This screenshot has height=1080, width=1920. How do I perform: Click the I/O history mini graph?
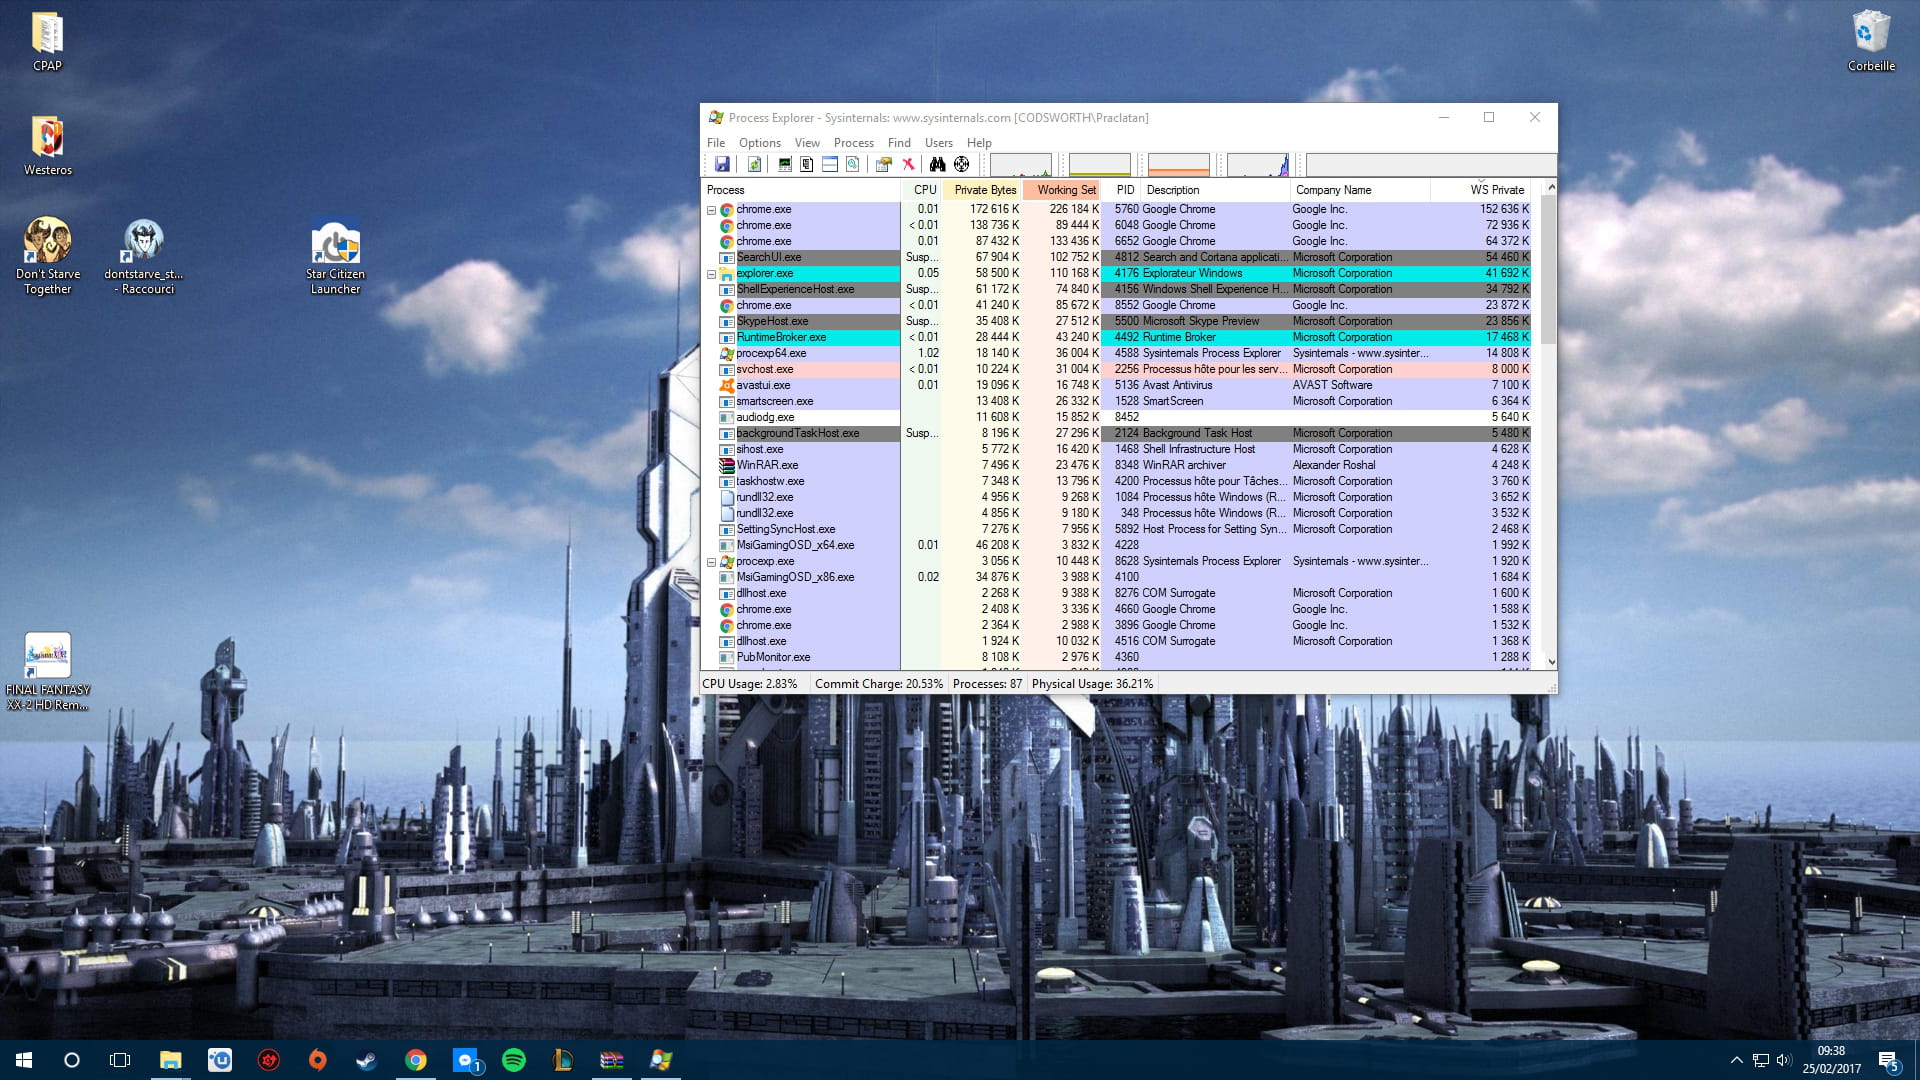tap(1258, 165)
